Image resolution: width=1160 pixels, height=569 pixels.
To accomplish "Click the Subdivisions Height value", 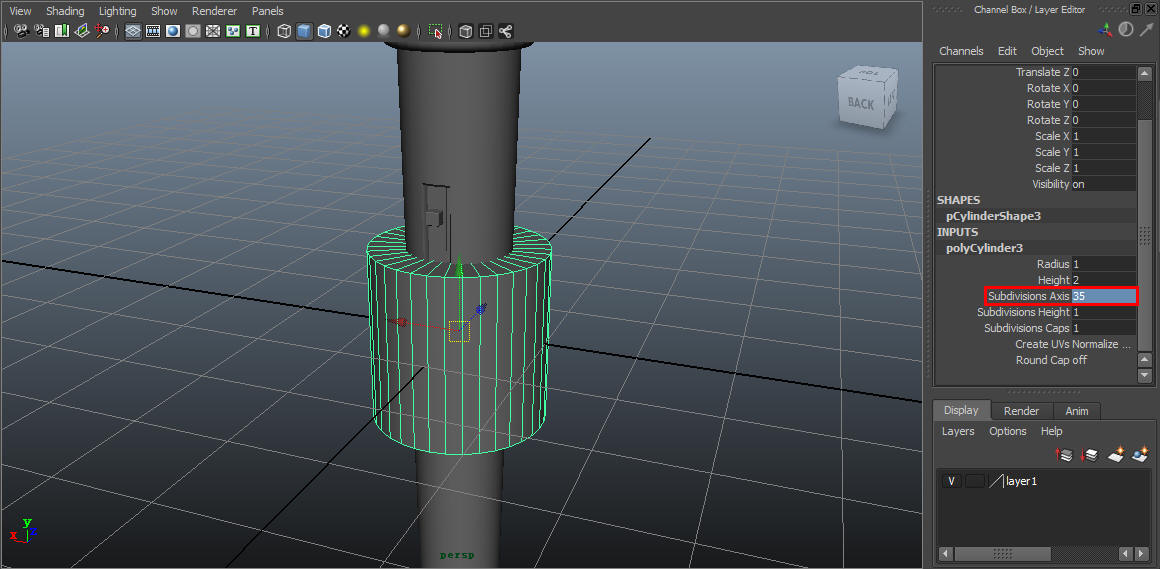I will (1103, 312).
